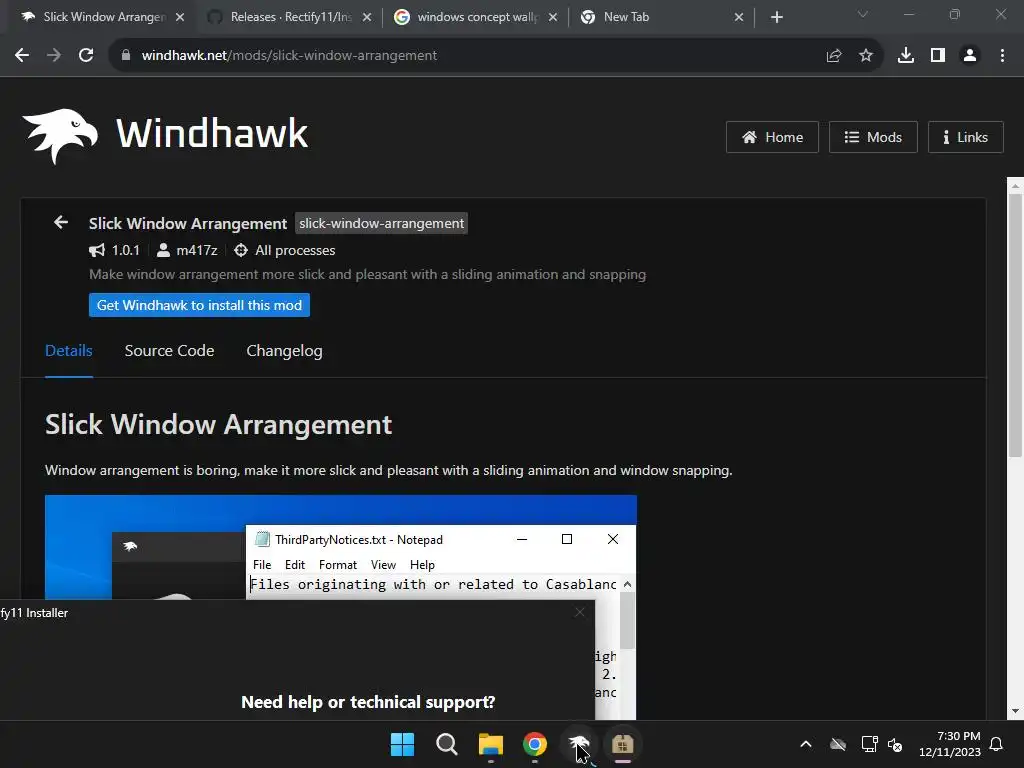The width and height of the screenshot is (1024, 768).
Task: Click the Windhawk title text
Action: pos(212,133)
